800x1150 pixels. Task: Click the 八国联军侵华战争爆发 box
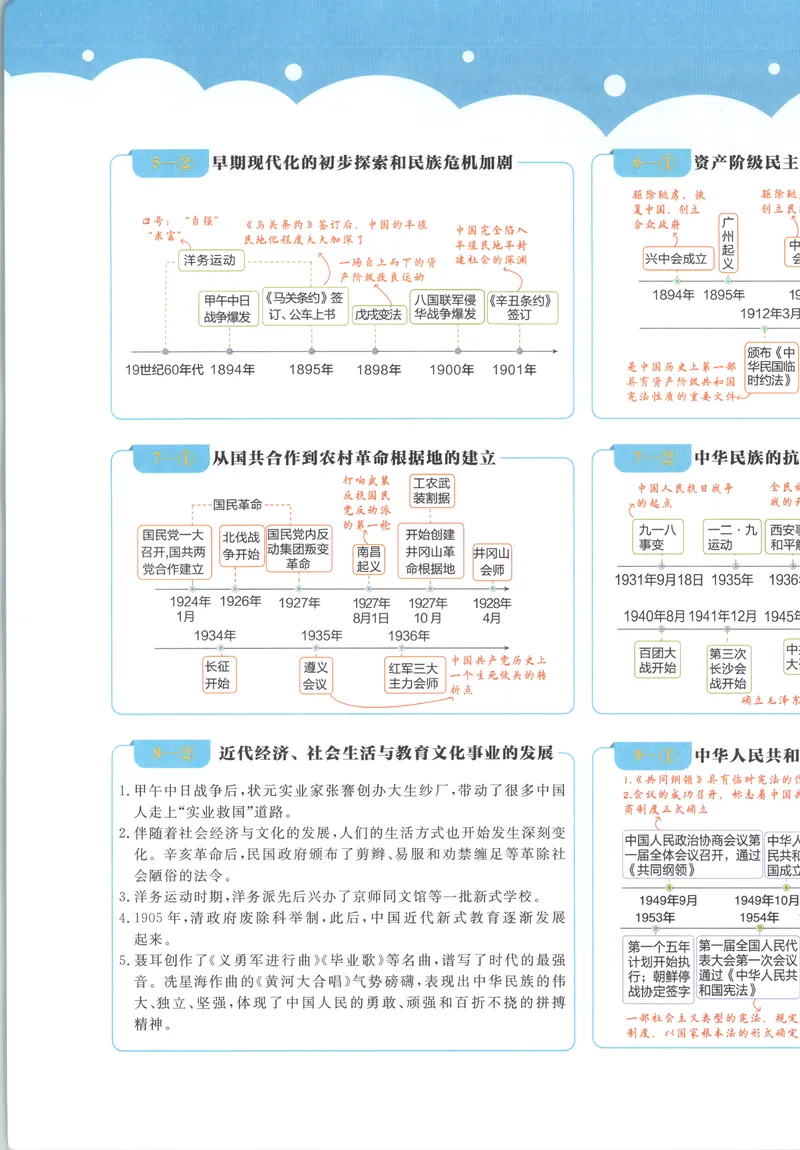coord(445,307)
